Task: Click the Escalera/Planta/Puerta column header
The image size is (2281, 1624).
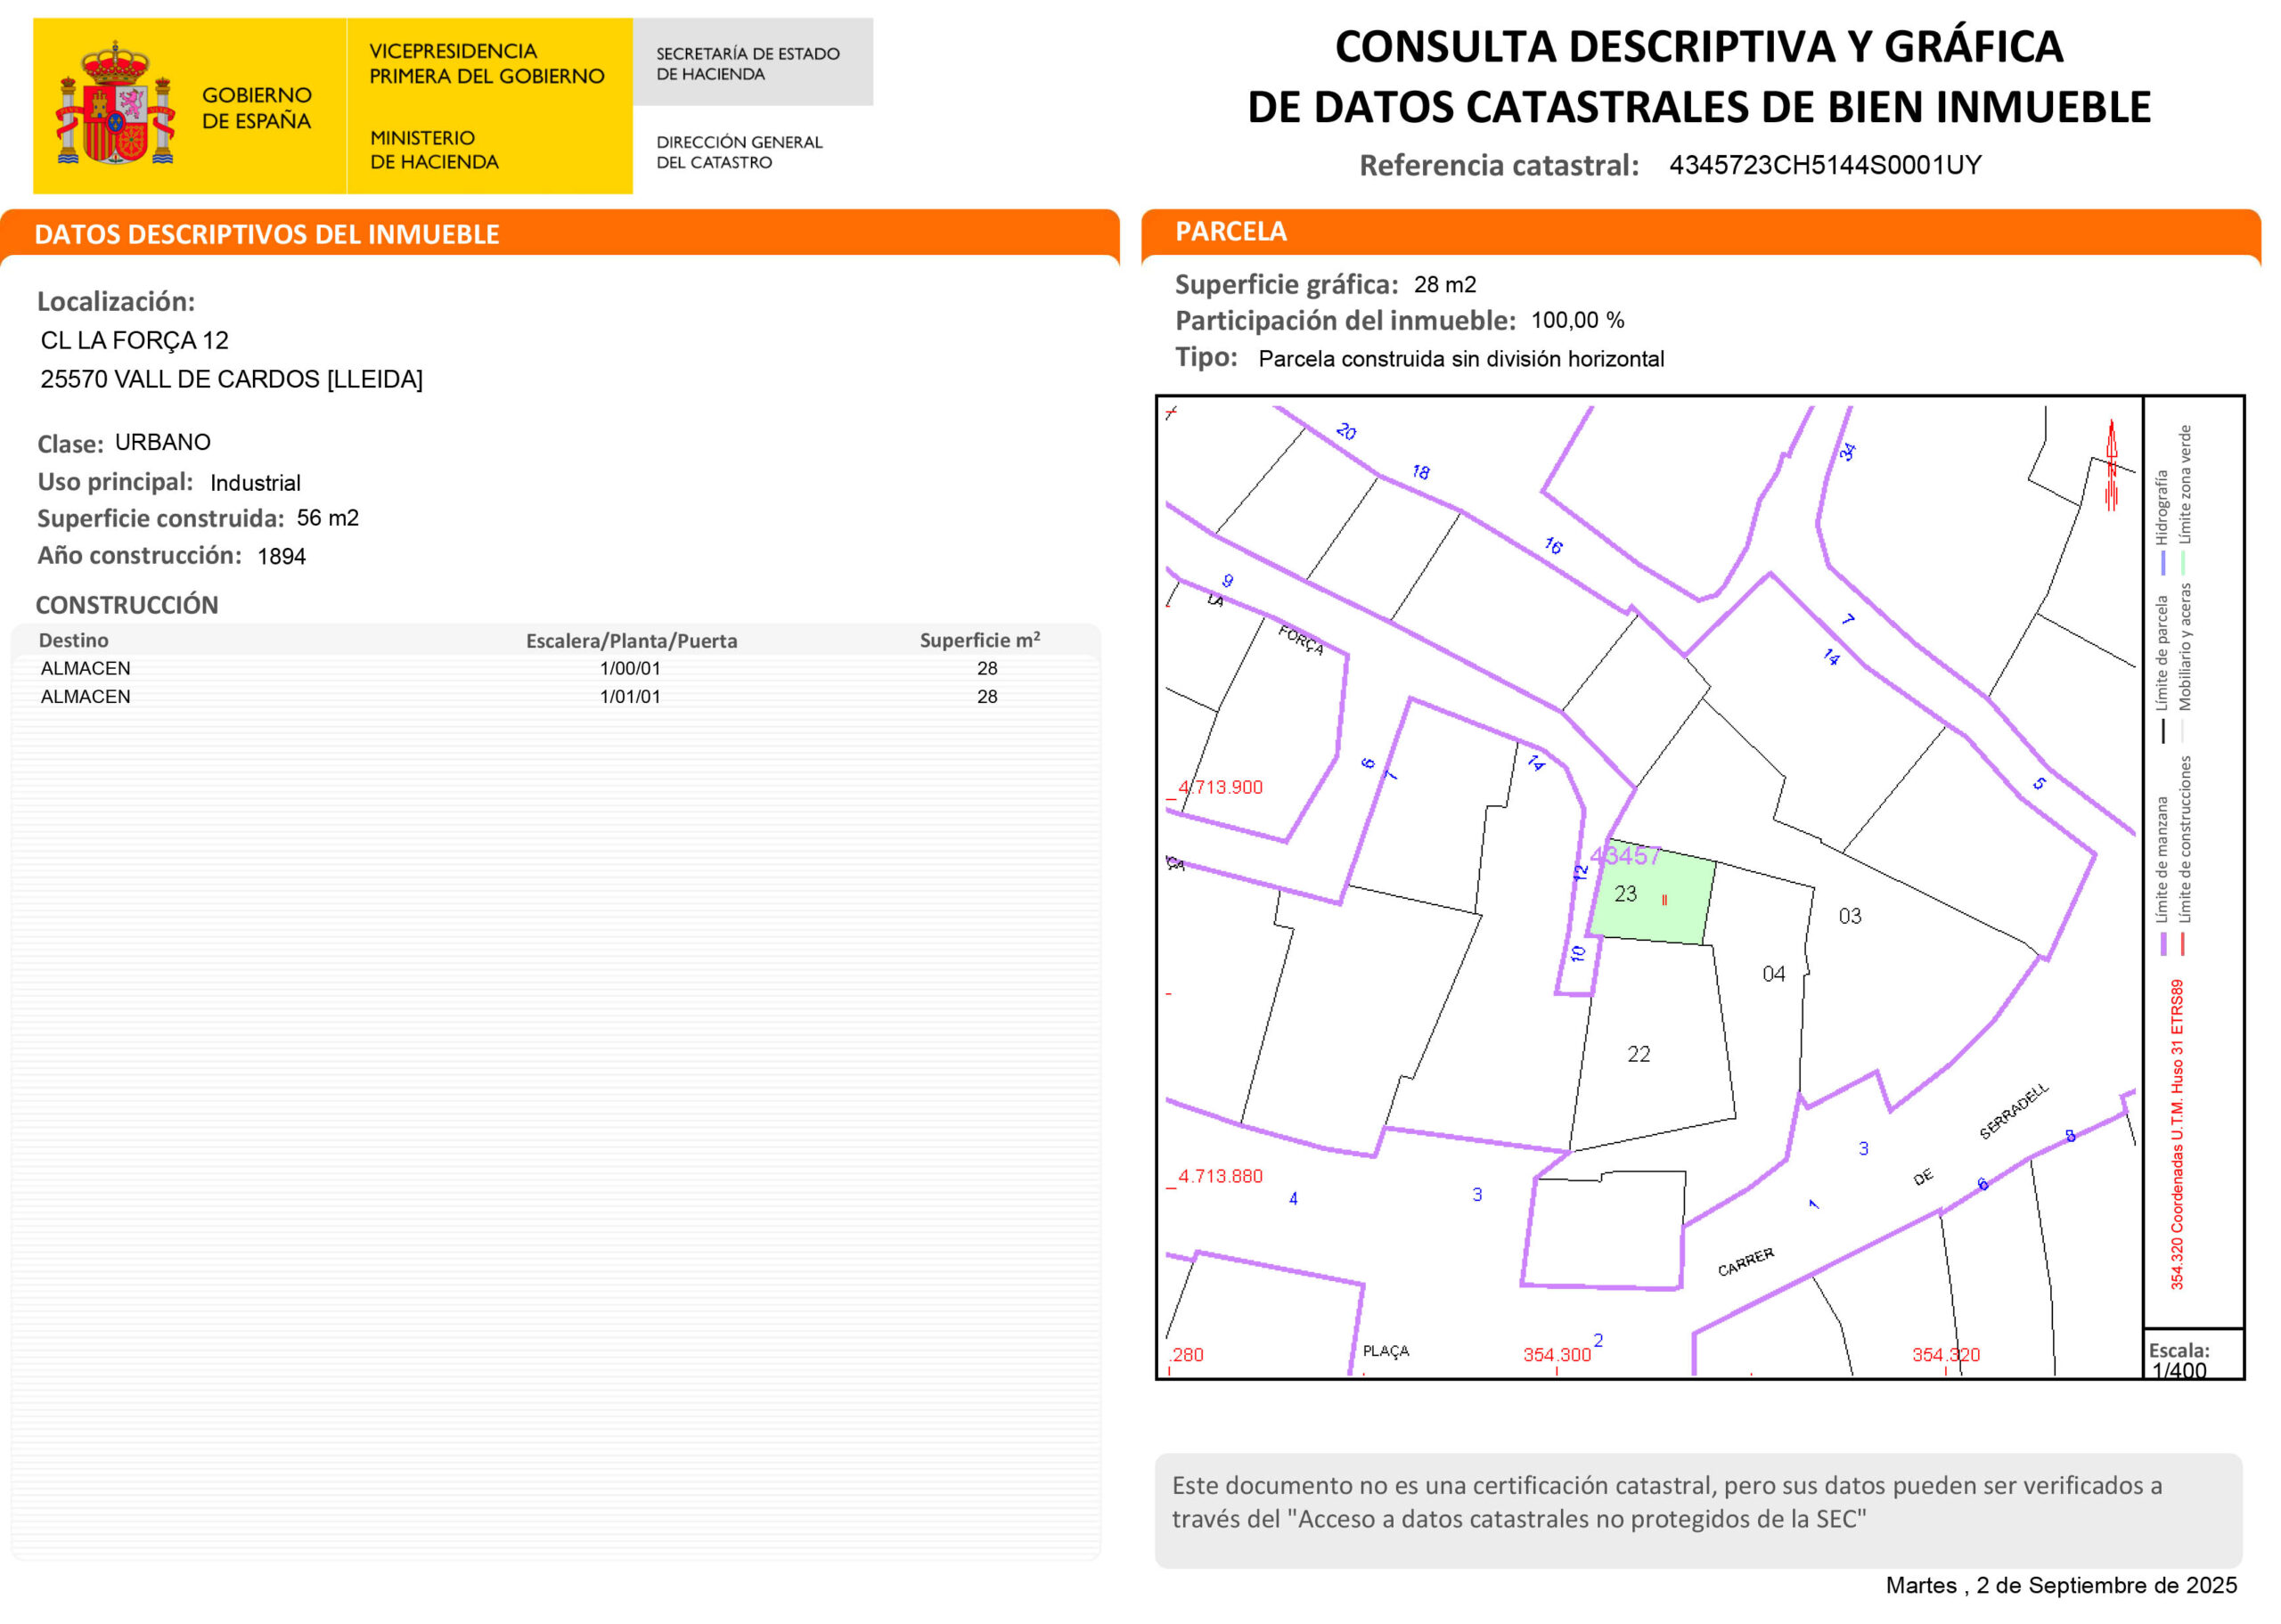Action: (x=631, y=641)
